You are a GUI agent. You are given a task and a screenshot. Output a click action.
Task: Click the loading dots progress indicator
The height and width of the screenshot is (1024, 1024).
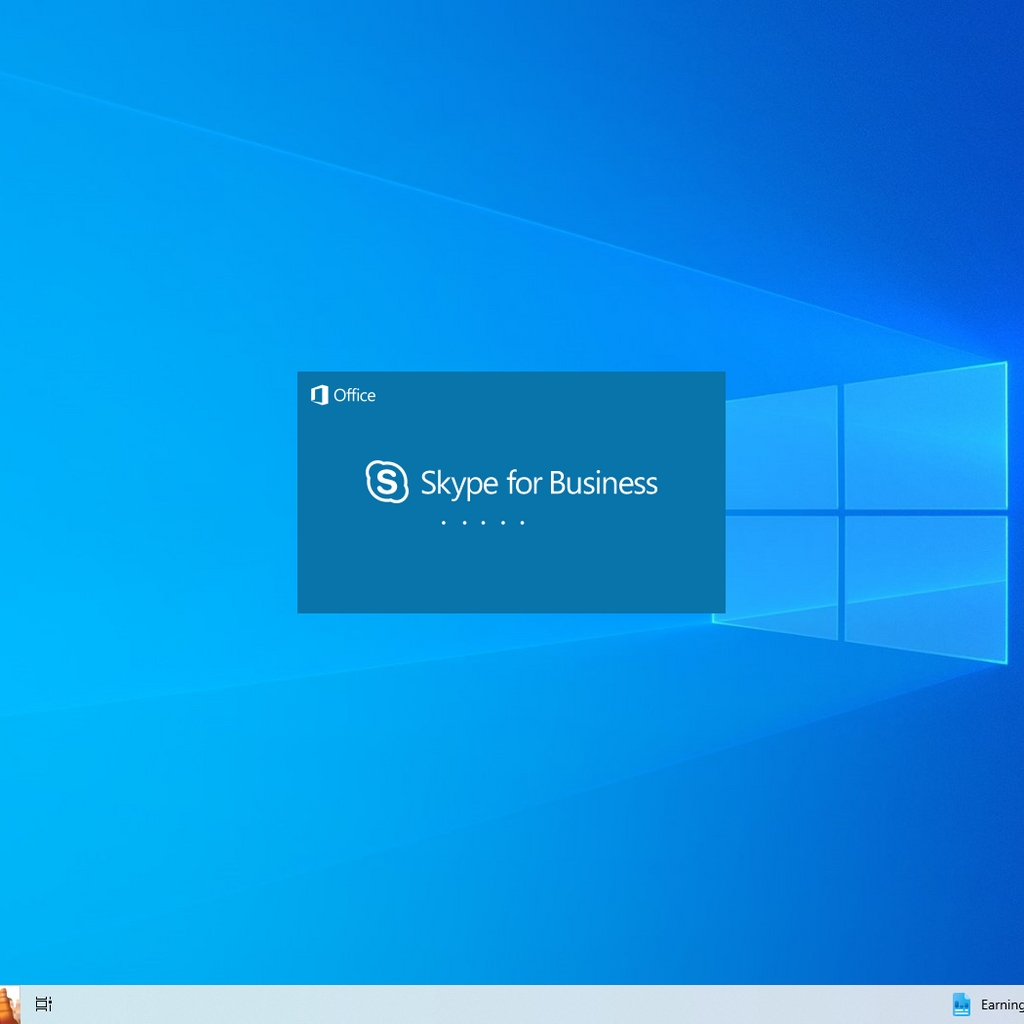click(x=483, y=522)
